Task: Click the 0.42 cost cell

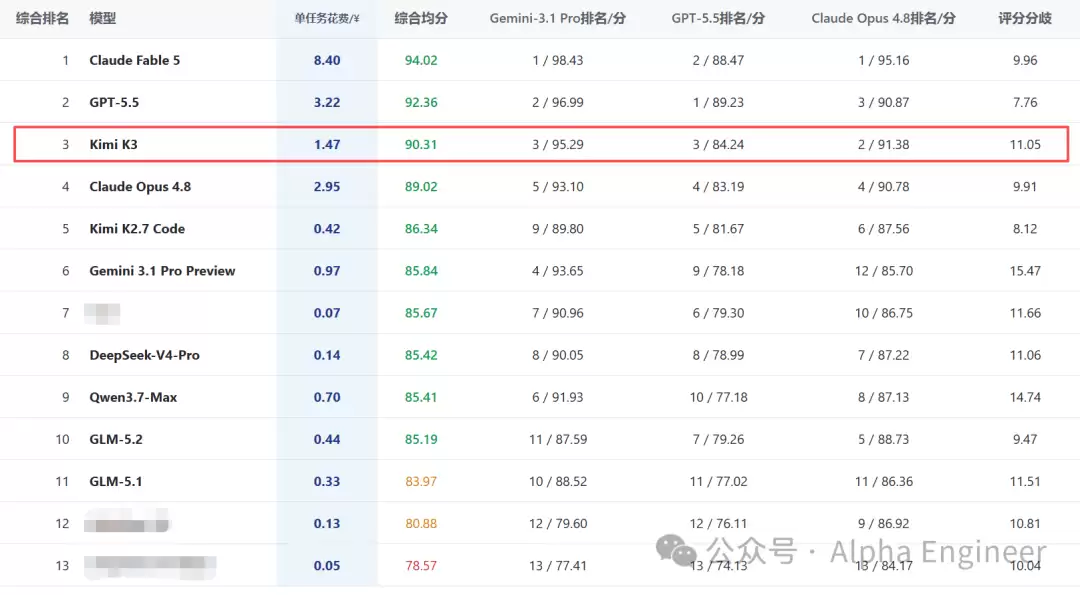Action: pos(326,229)
